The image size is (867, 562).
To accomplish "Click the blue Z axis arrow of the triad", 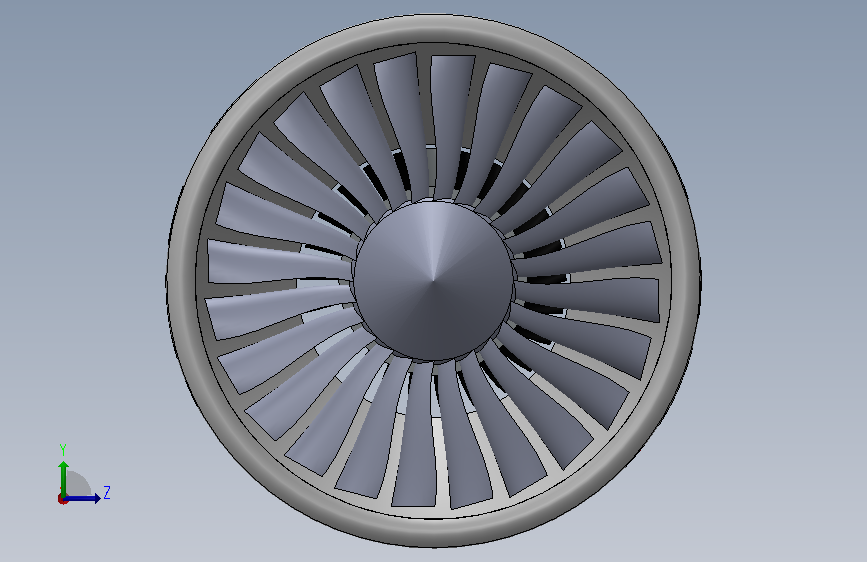I will [83, 498].
